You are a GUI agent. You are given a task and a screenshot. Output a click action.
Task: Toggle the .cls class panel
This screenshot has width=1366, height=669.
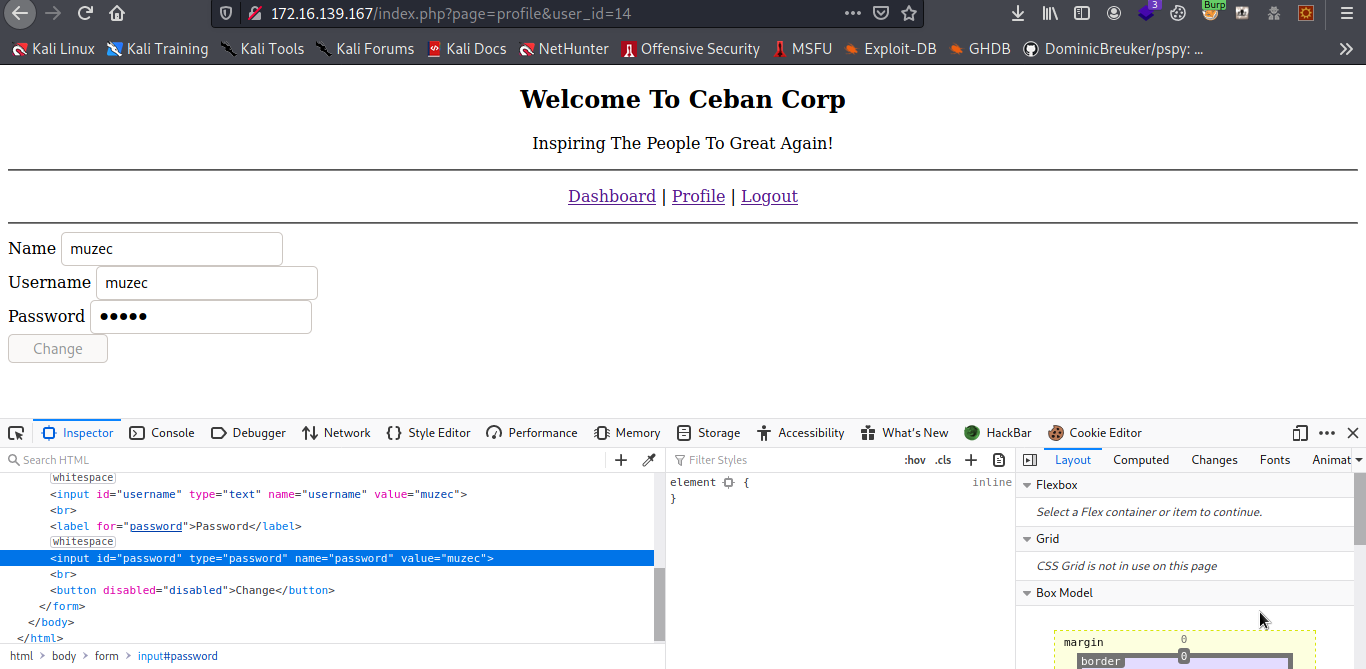coord(943,460)
